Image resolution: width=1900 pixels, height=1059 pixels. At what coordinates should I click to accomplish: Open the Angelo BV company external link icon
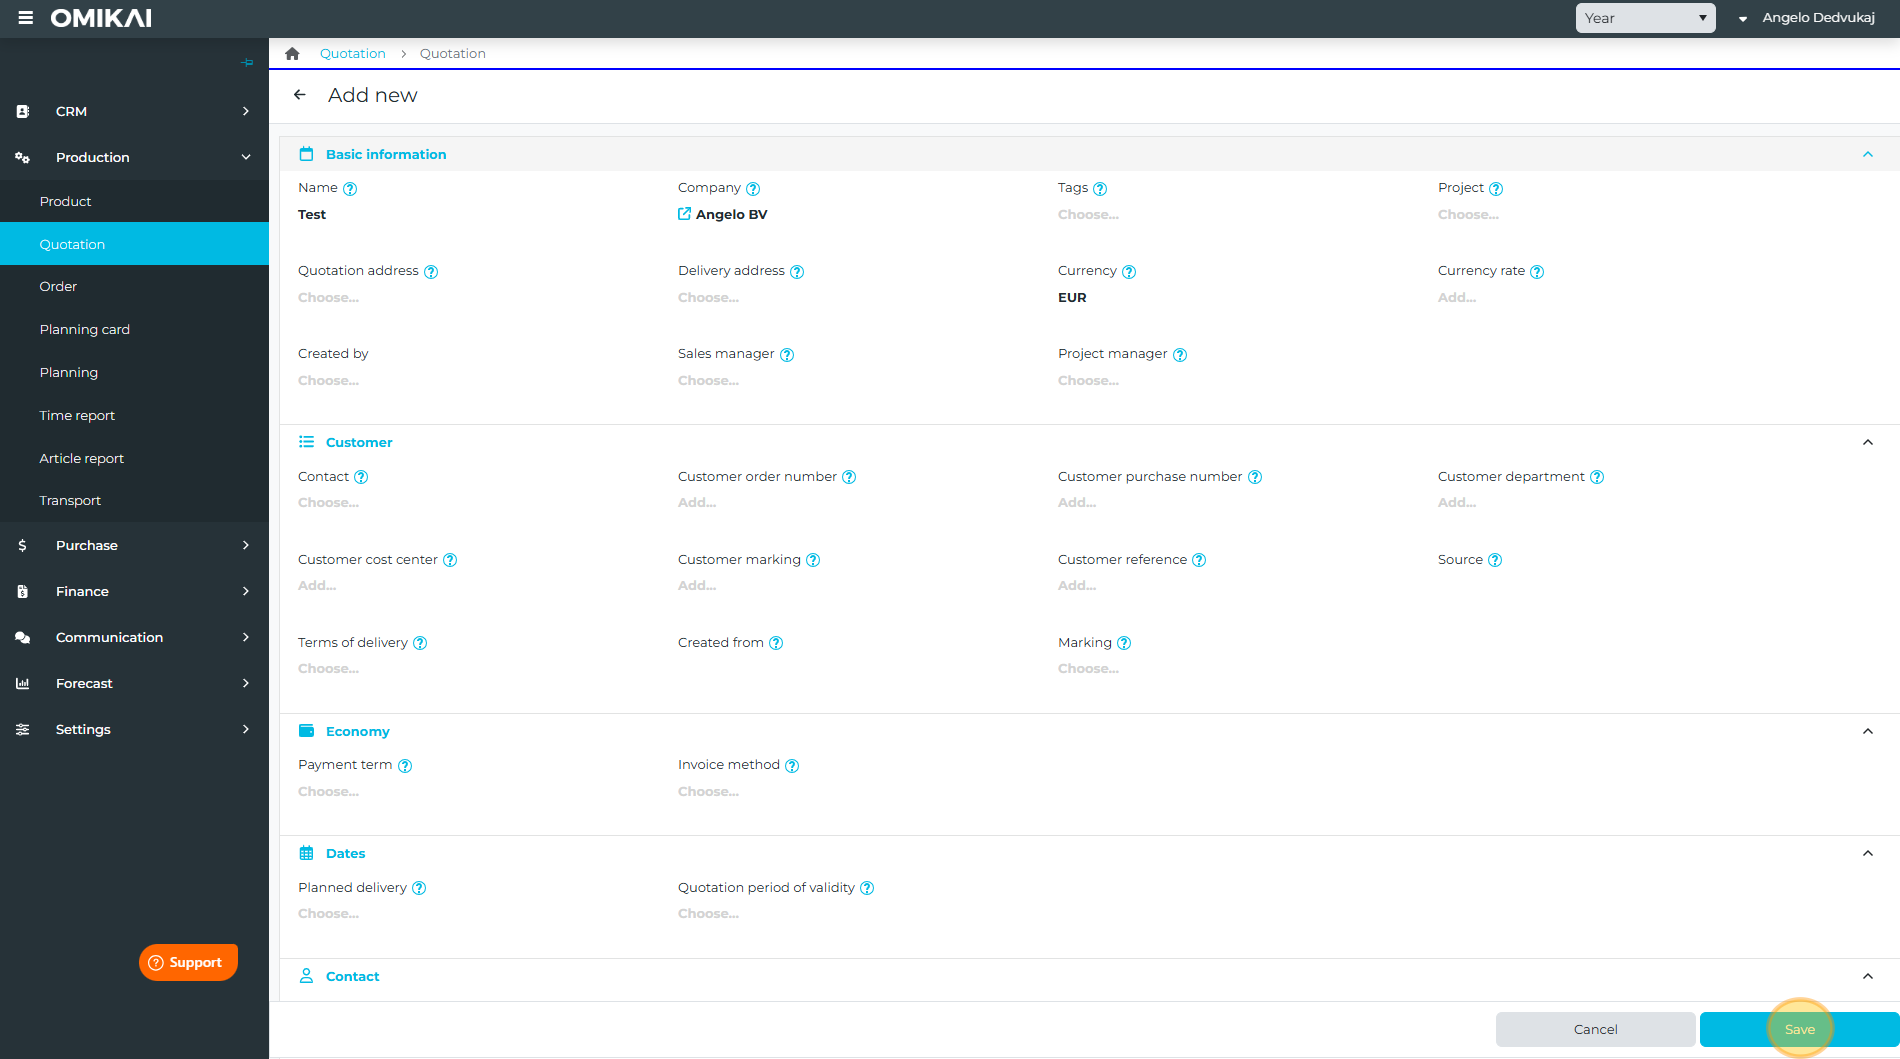[684, 214]
